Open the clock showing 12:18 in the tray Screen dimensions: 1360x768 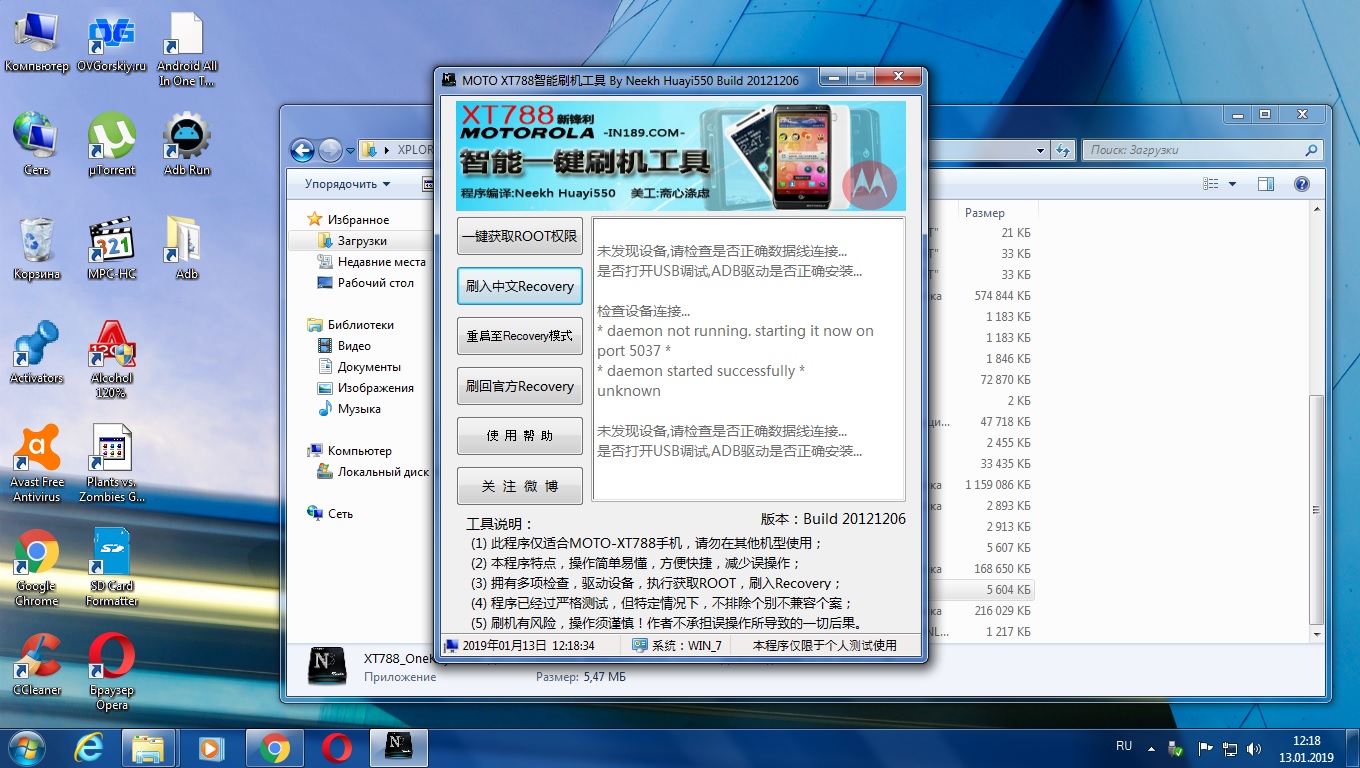[x=1306, y=748]
